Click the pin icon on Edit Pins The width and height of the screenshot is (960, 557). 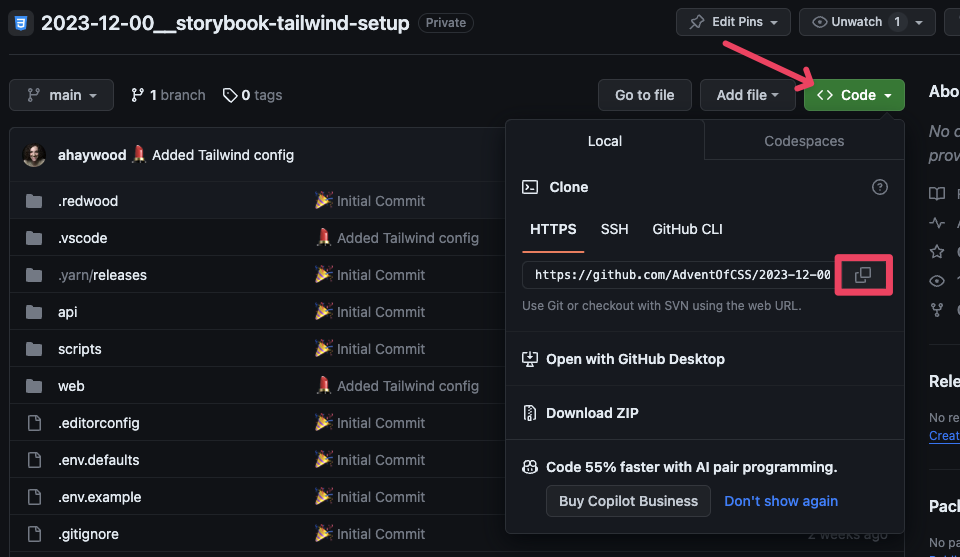[x=697, y=22]
